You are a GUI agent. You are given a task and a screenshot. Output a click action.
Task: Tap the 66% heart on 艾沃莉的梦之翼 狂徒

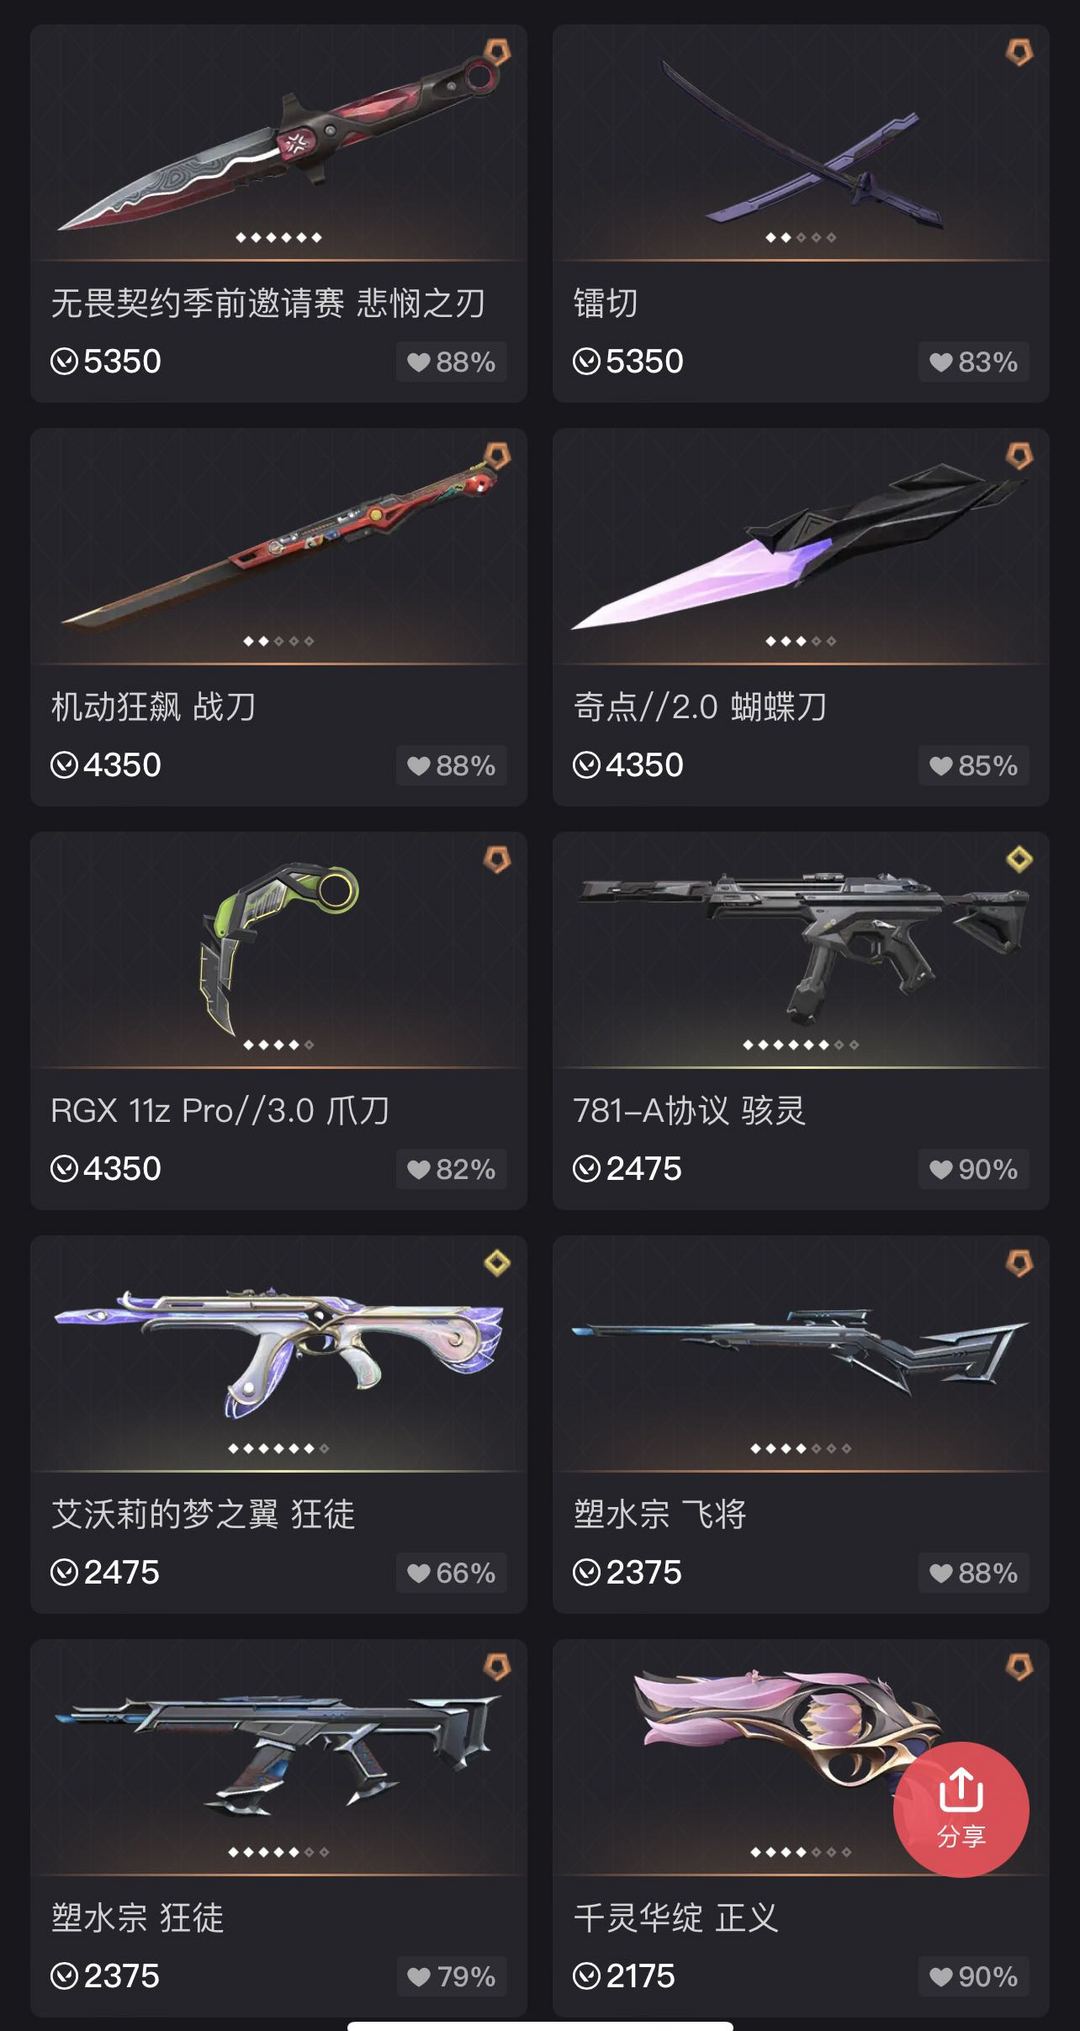click(451, 1573)
